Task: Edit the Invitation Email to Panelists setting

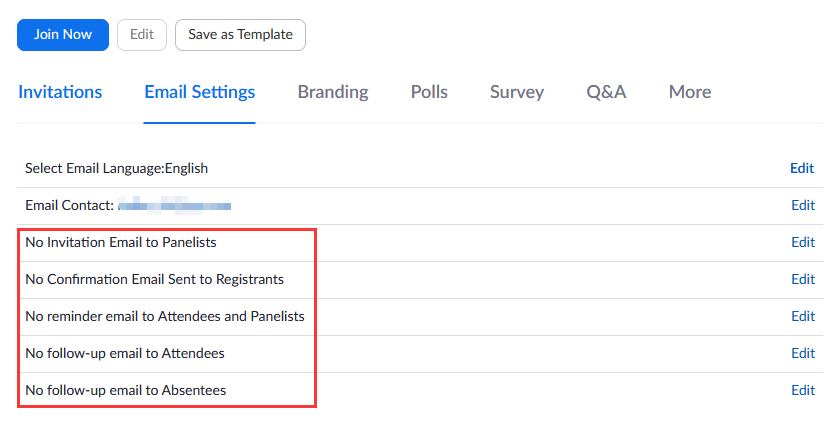Action: click(x=803, y=242)
